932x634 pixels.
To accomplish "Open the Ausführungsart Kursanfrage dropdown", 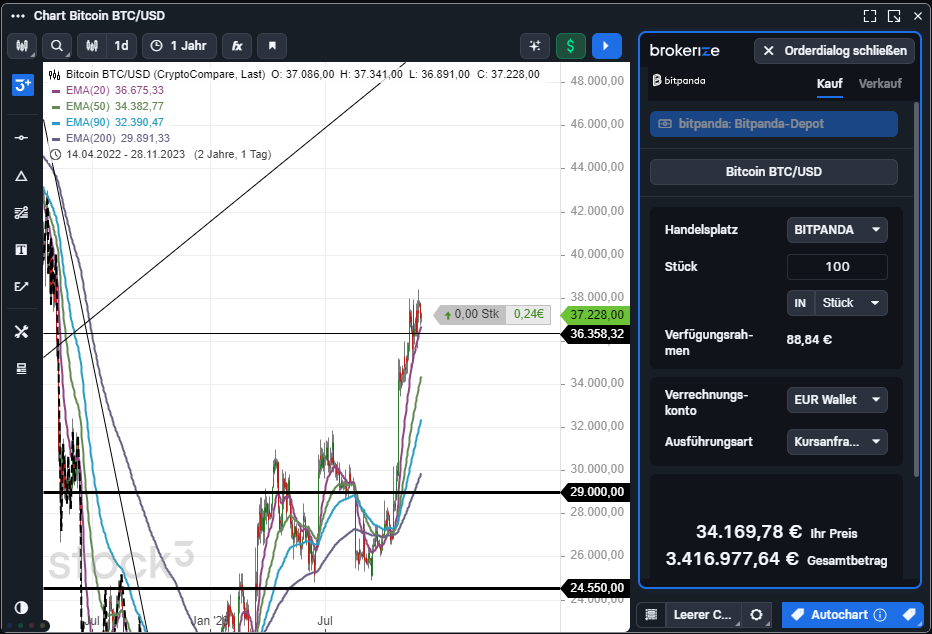I will point(837,442).
